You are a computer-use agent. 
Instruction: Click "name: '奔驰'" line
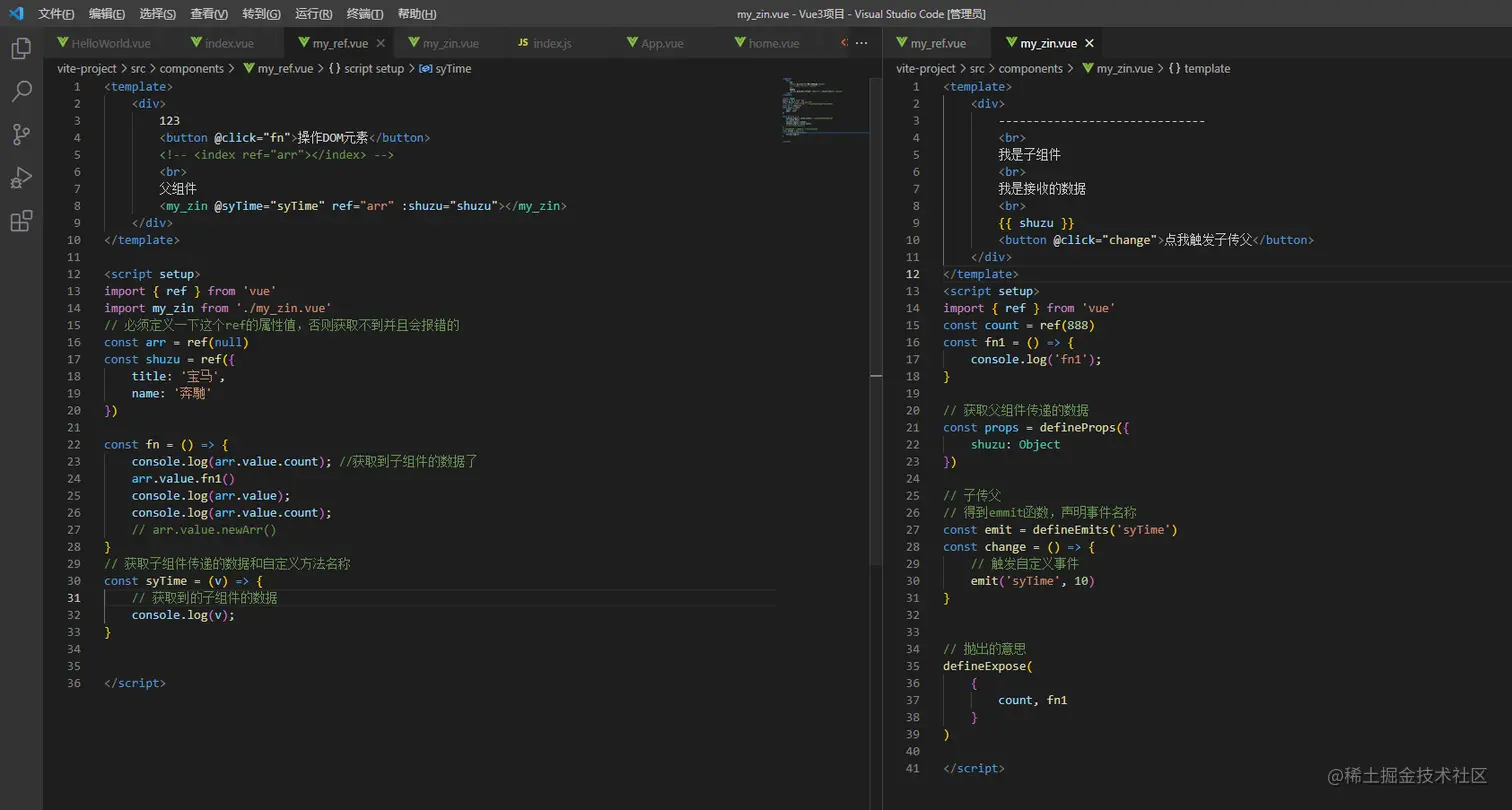(x=172, y=393)
